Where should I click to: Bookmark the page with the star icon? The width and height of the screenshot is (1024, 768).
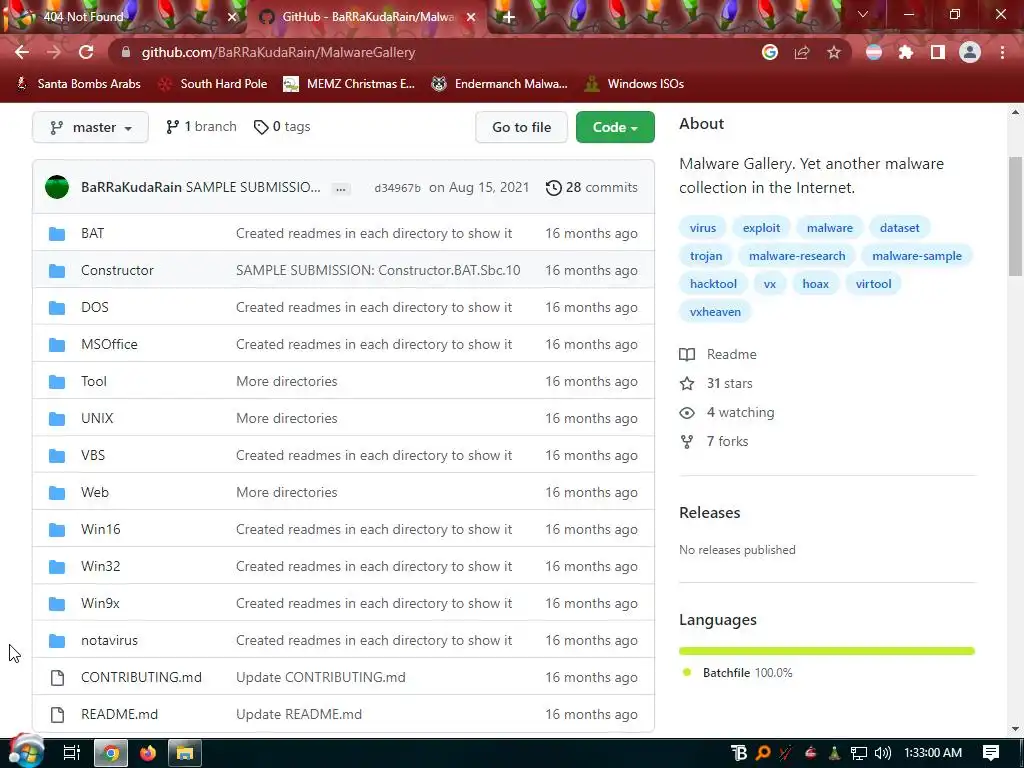pyautogui.click(x=834, y=52)
